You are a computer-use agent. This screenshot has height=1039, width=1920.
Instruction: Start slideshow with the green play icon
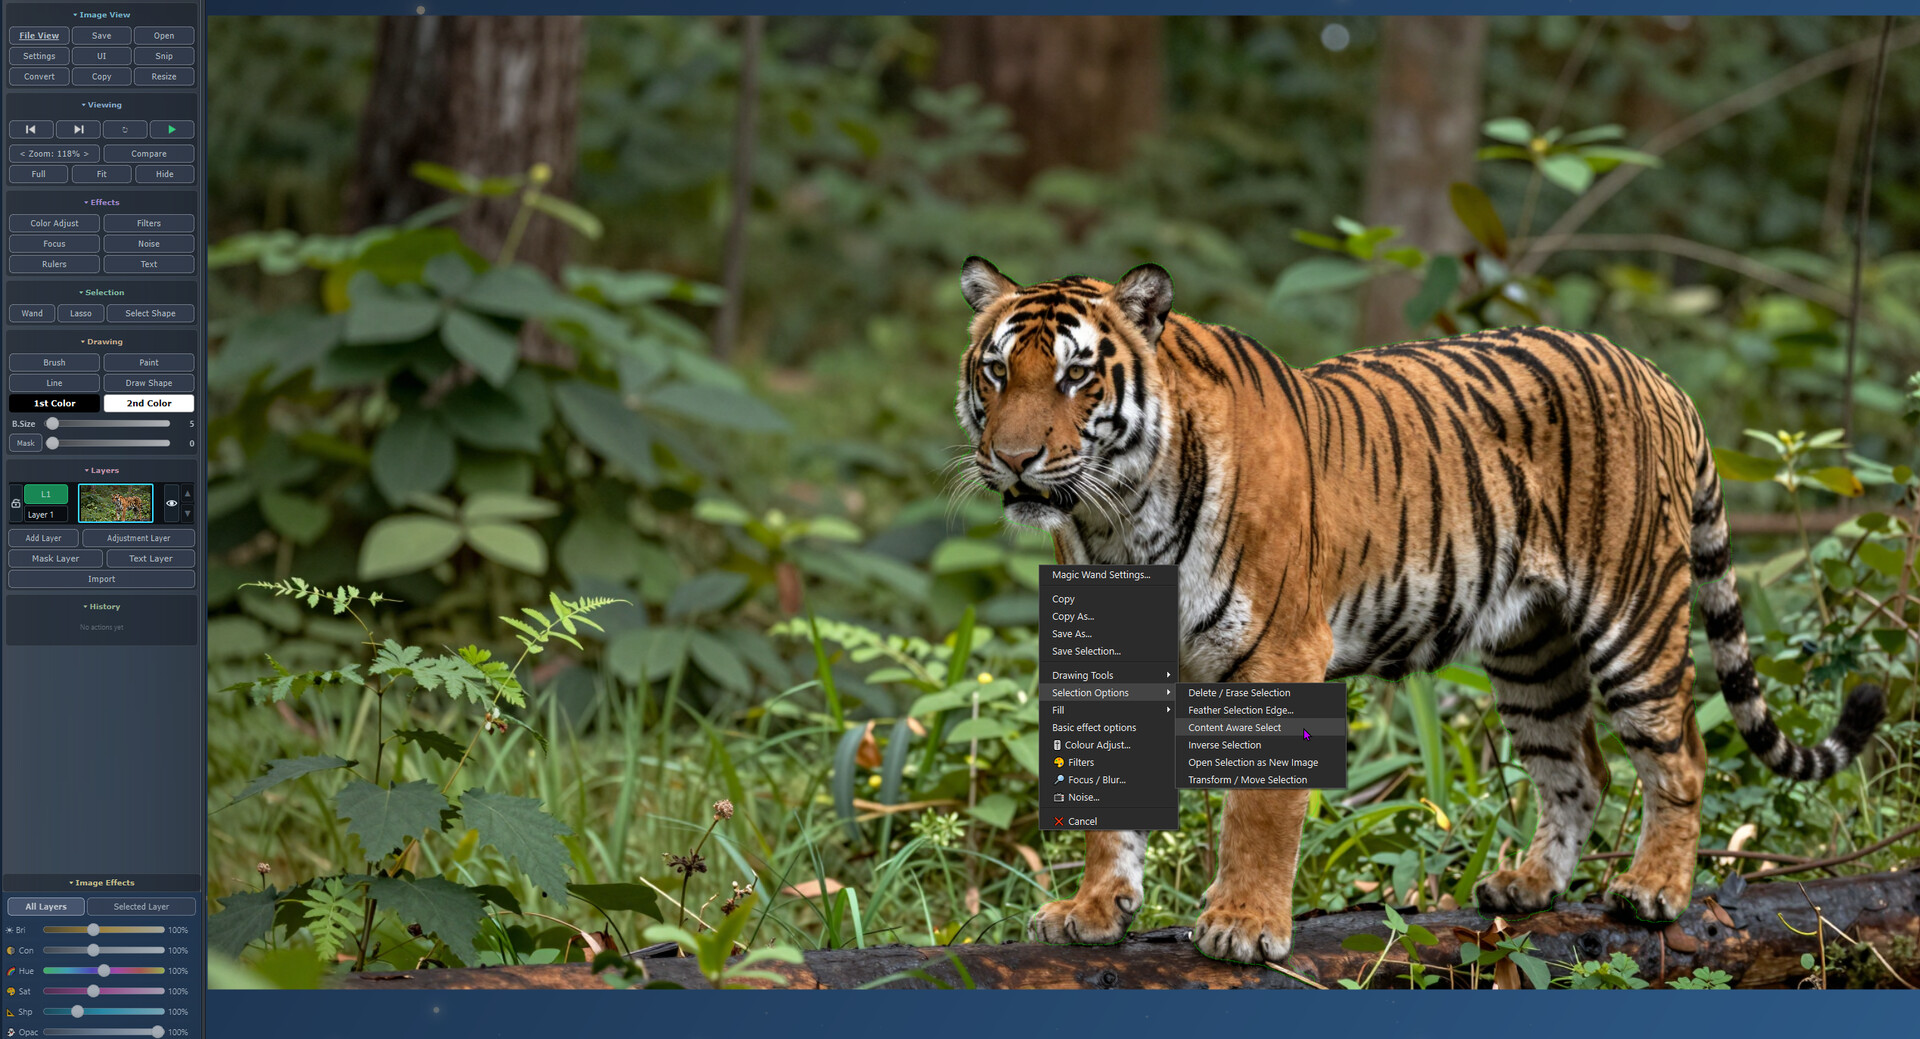[172, 129]
